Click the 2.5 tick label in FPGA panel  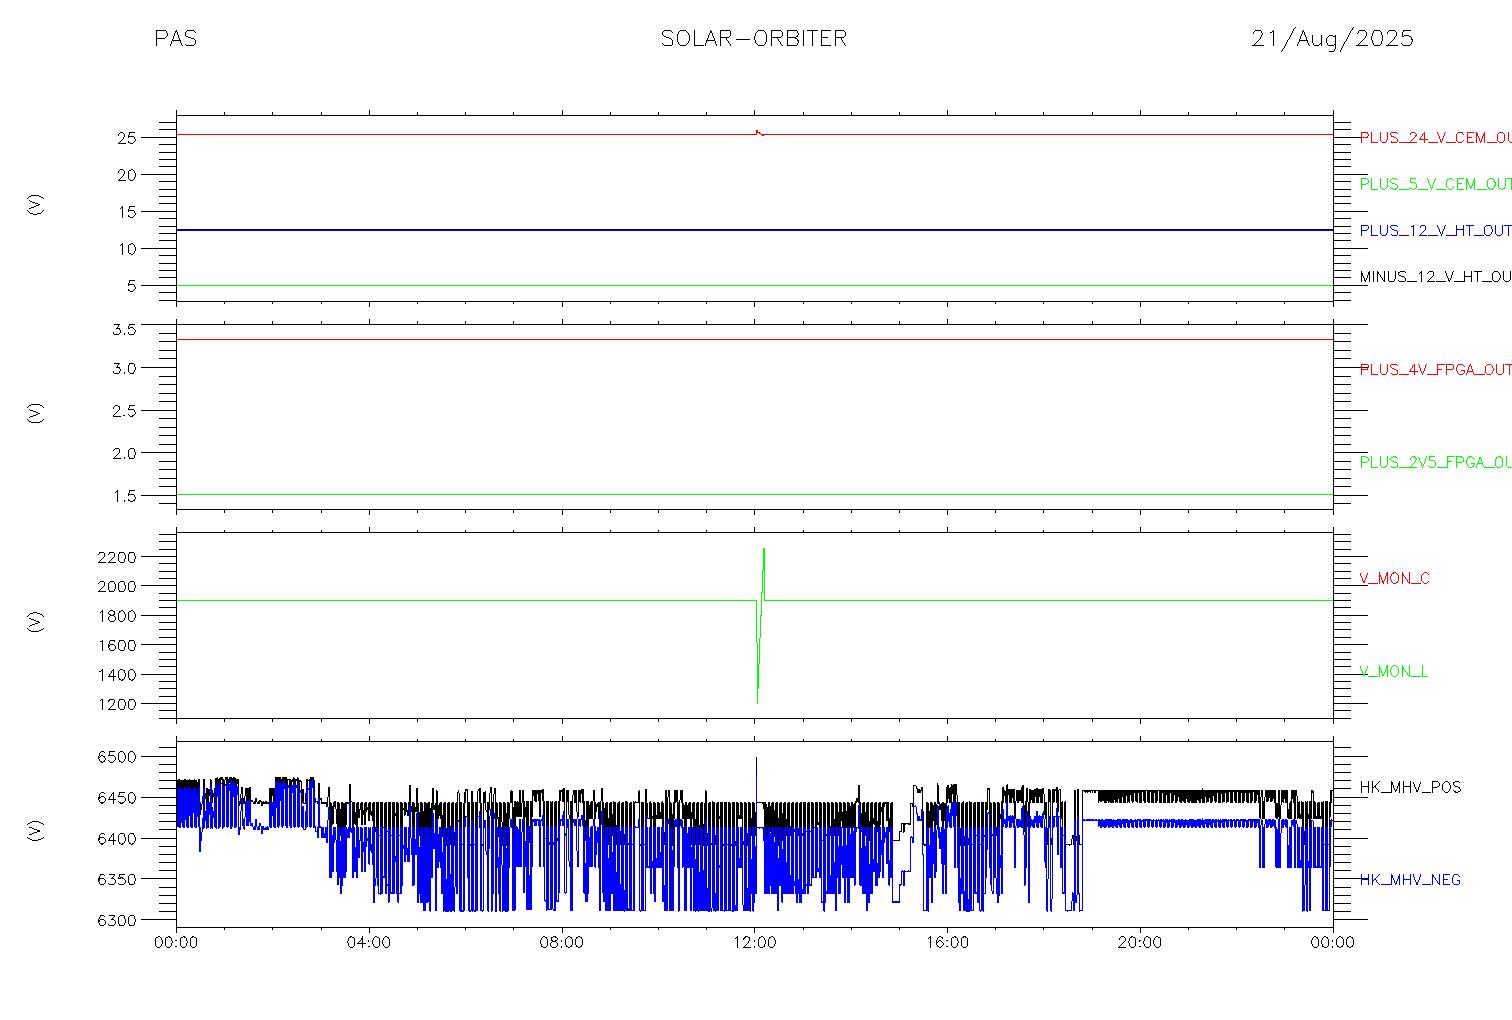point(124,411)
